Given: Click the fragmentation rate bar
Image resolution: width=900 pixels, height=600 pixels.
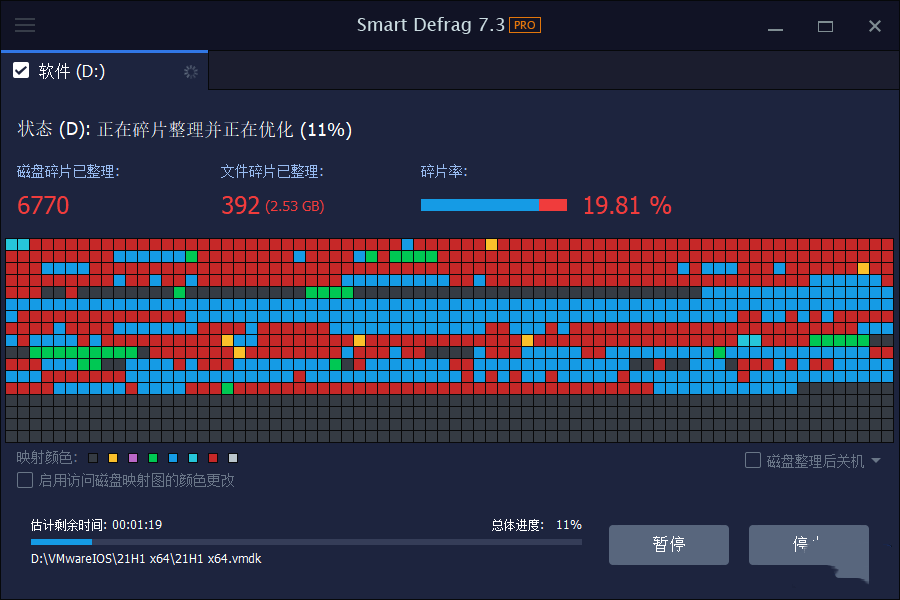Looking at the screenshot, I should (494, 205).
